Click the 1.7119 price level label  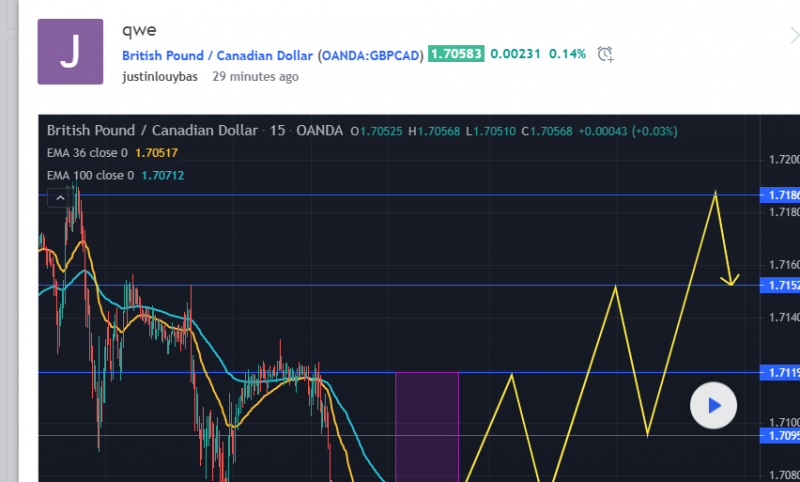click(781, 372)
